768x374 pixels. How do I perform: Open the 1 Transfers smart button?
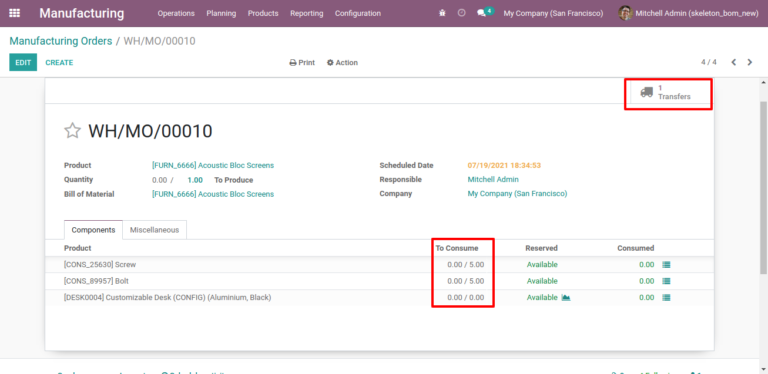(668, 92)
